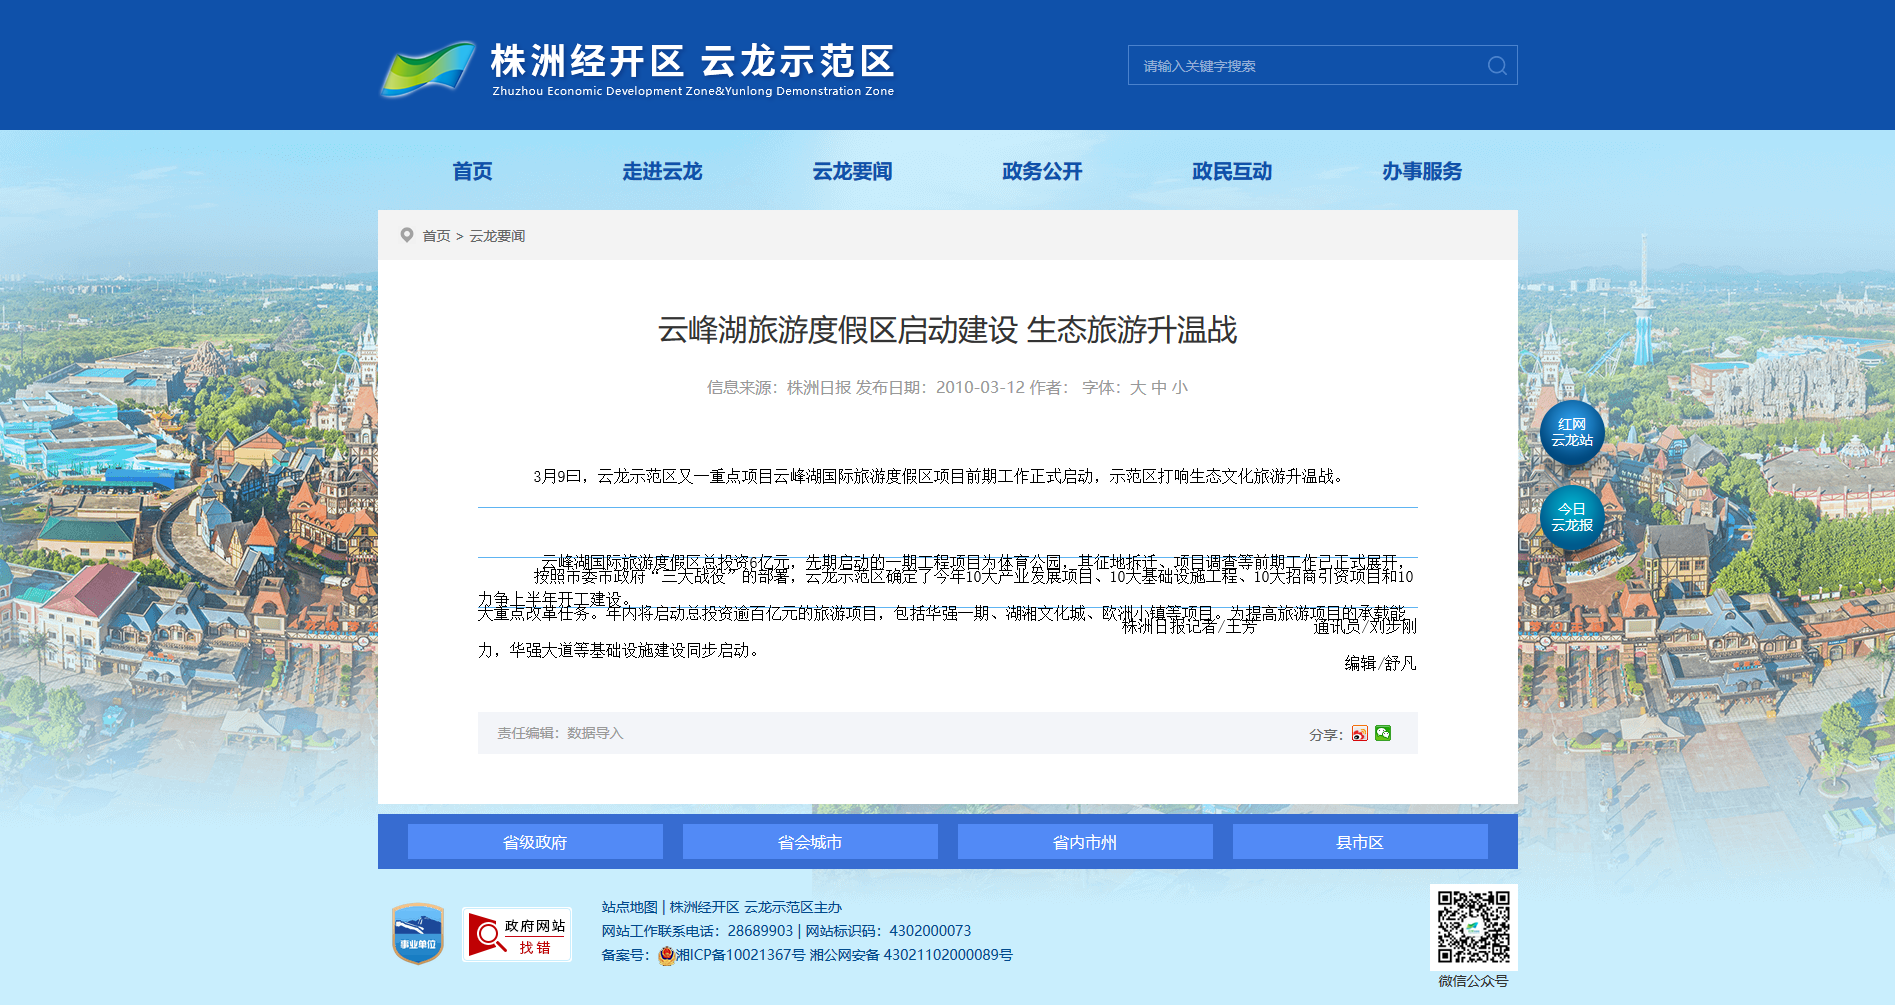Set font size to 大
This screenshot has height=1005, width=1895.
(x=1138, y=388)
